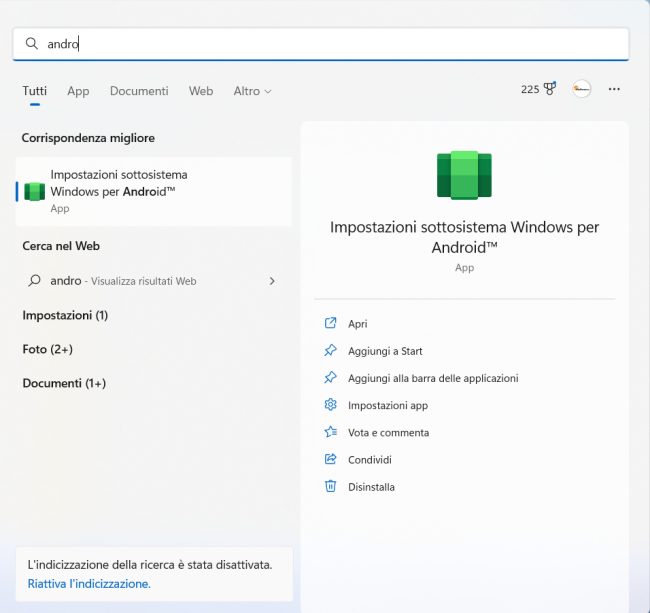Click the Riattiva l'indicizzazione link
Screen dimensions: 650x613
pyautogui.click(x=89, y=584)
